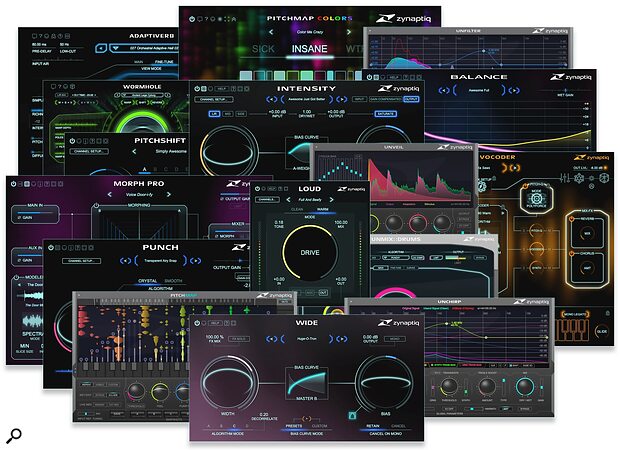Select CLEAN mode in Loud window
Viewport: 620px width, 450px height.
[x=297, y=209]
